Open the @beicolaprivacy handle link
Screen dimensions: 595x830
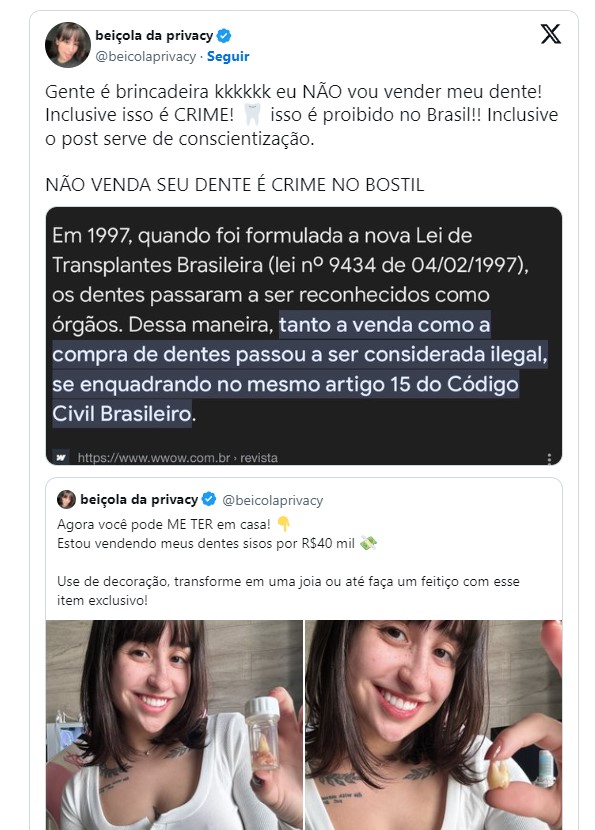[146, 57]
